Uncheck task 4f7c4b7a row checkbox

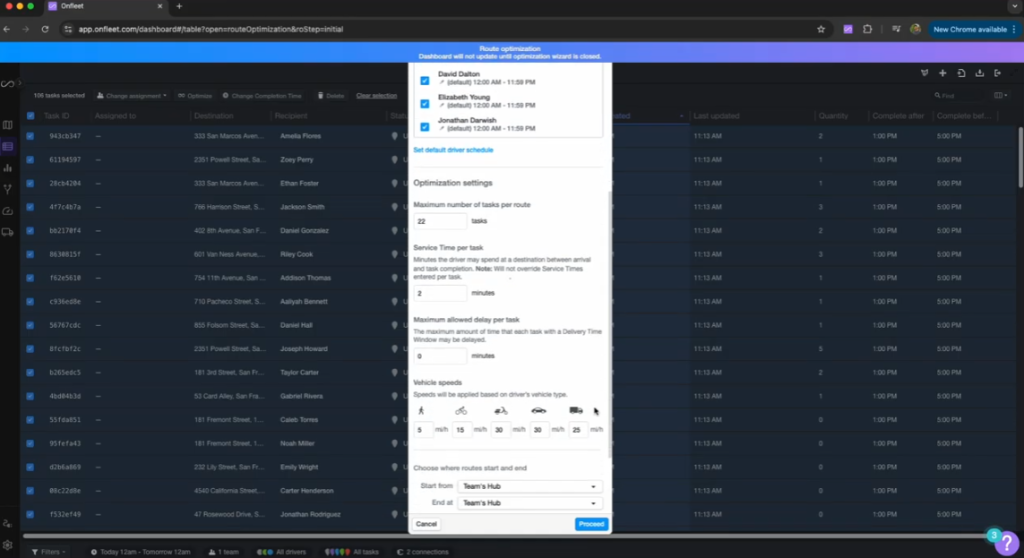30,206
